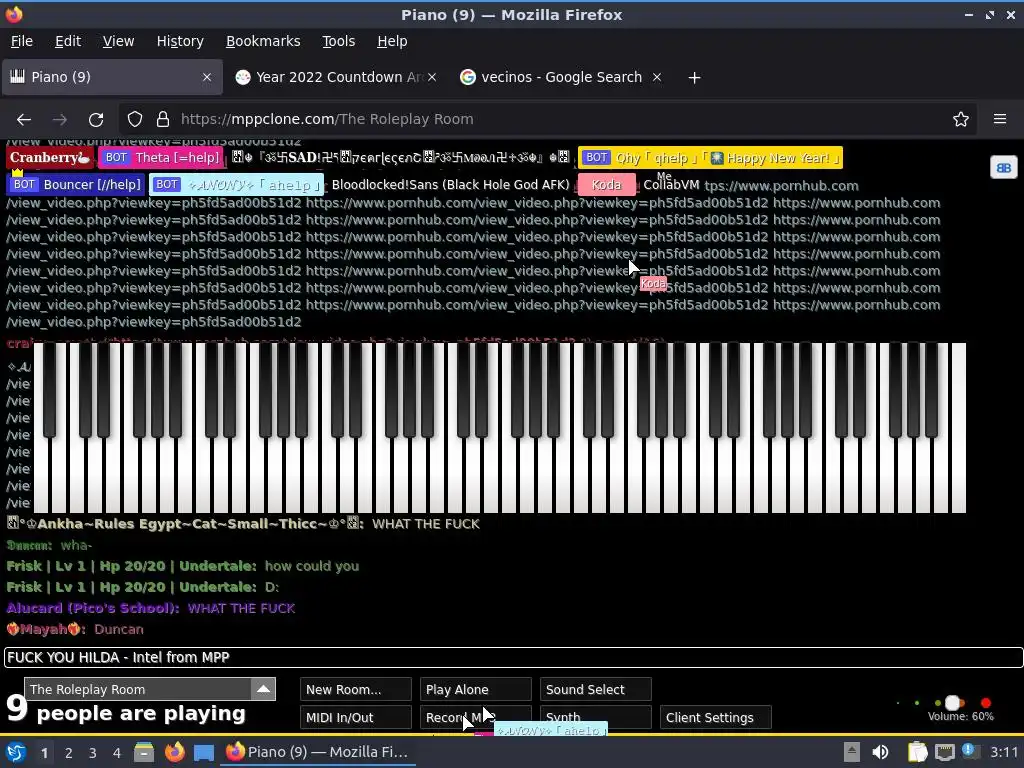Open the History menu
1024x768 pixels.
[180, 41]
